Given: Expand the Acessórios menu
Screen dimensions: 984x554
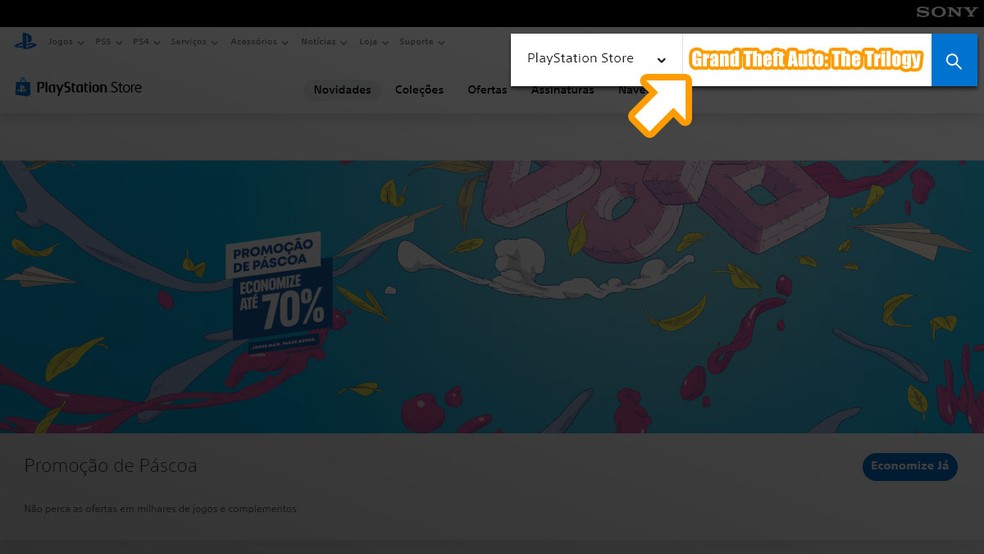Looking at the screenshot, I should (x=259, y=42).
